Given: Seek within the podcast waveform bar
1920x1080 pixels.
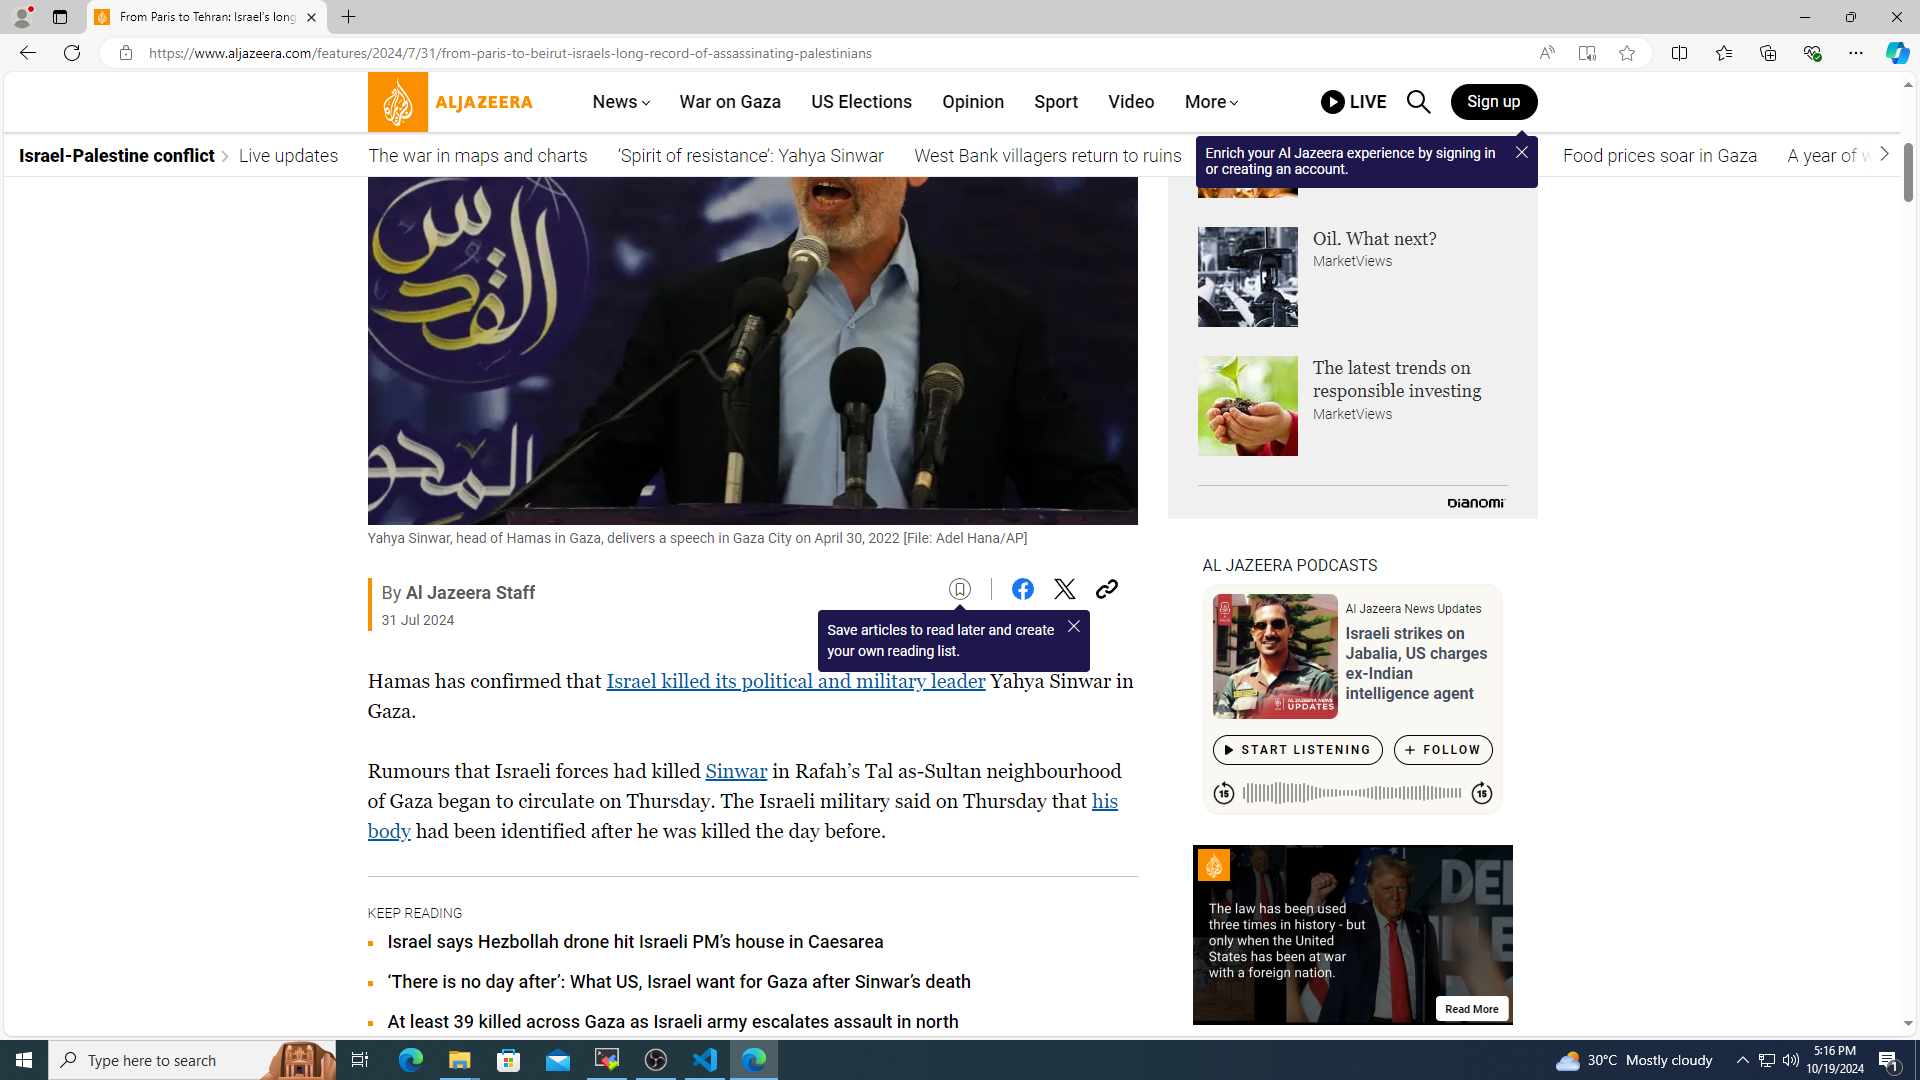Looking at the screenshot, I should (x=1351, y=793).
